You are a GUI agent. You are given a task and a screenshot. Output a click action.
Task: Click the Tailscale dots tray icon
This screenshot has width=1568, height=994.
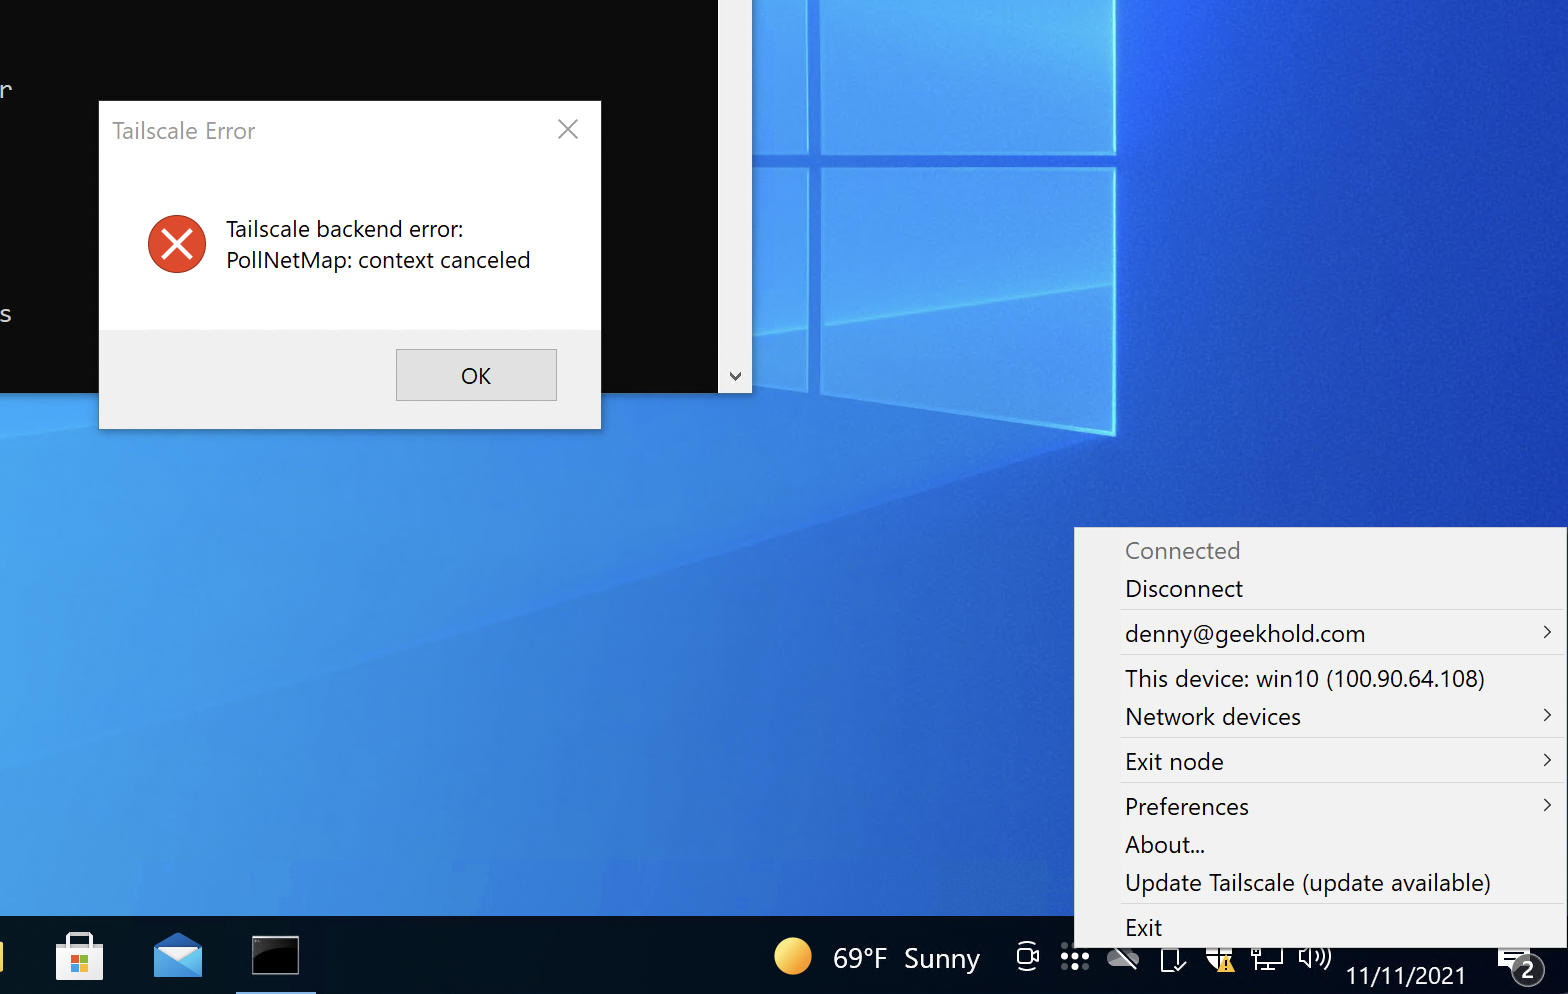[1075, 958]
